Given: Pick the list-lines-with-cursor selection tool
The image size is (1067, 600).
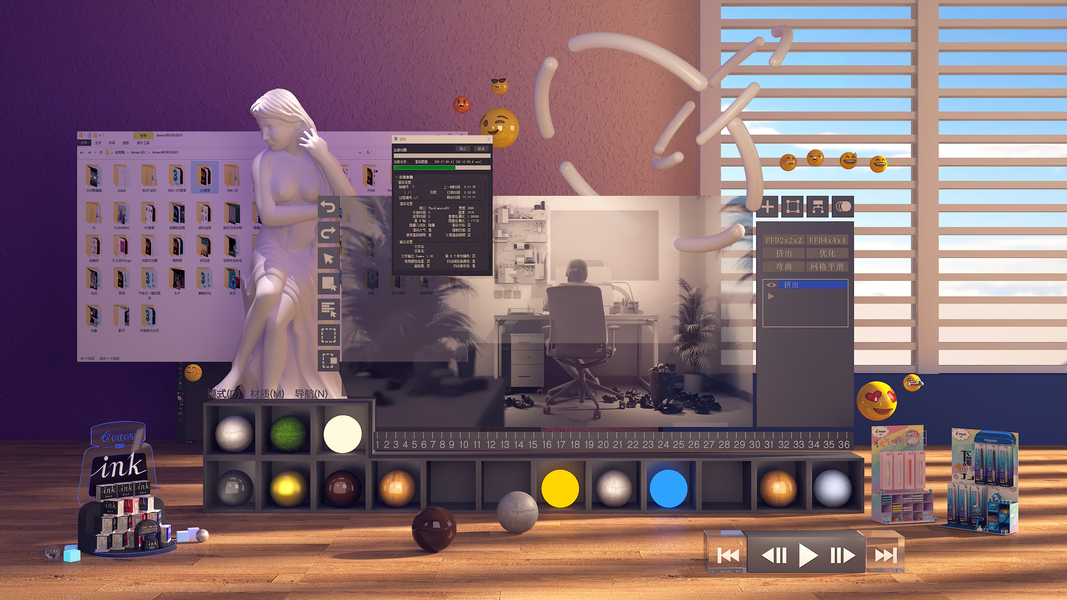Looking at the screenshot, I should tap(328, 310).
